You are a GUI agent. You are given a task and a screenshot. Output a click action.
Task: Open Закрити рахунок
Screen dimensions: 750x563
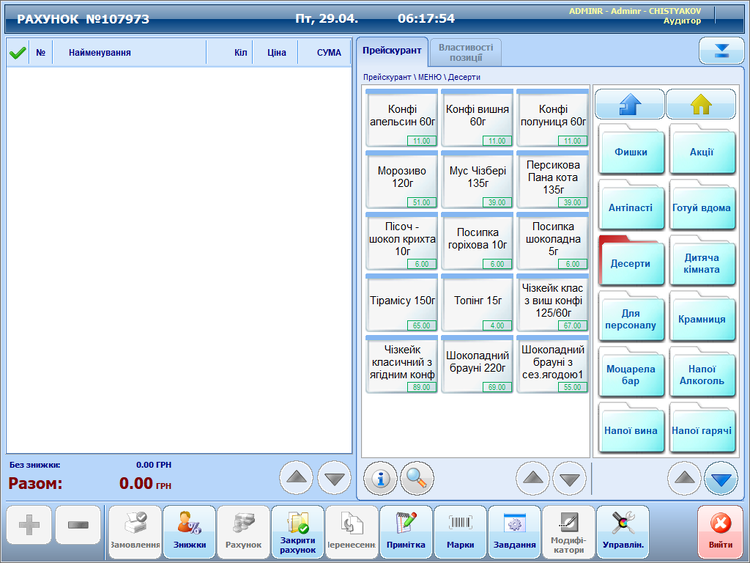pyautogui.click(x=297, y=531)
